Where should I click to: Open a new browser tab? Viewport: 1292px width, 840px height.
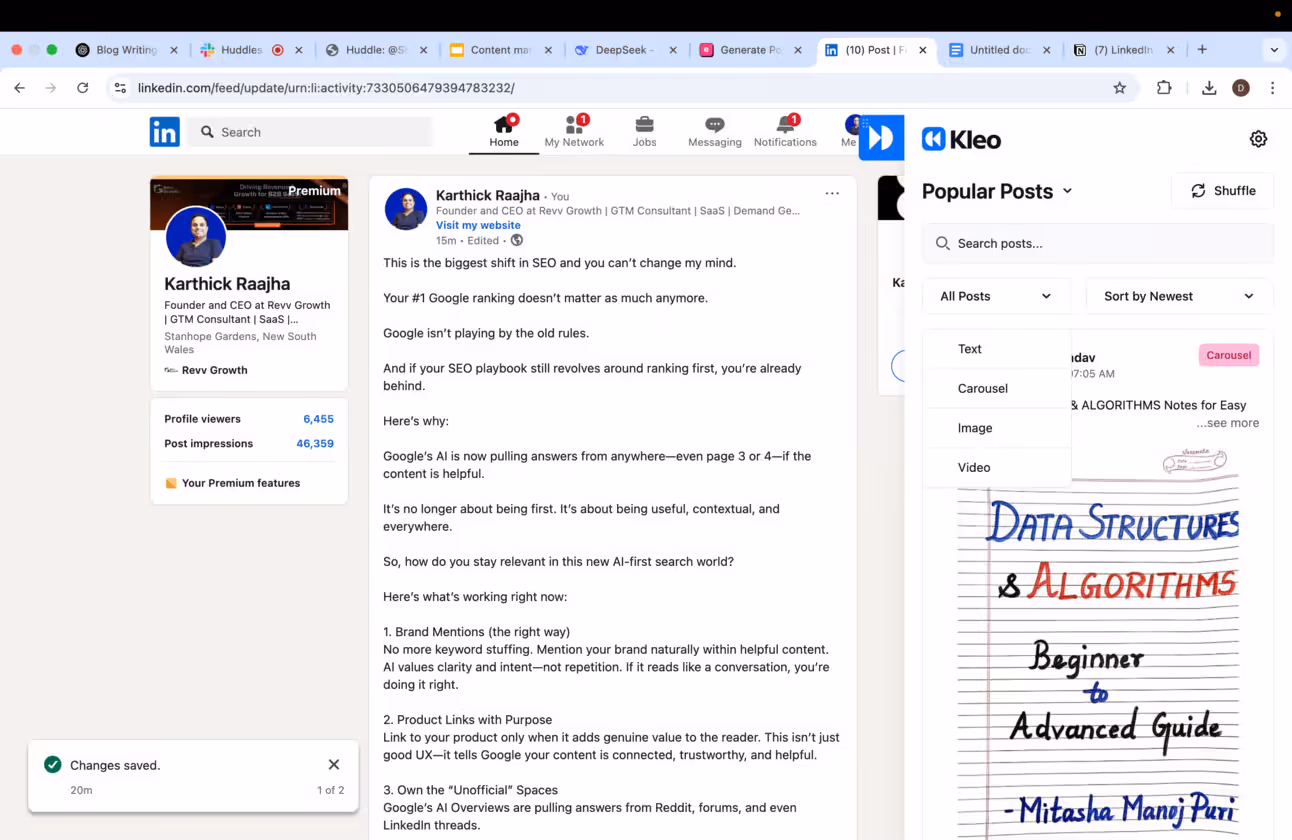[x=1202, y=49]
